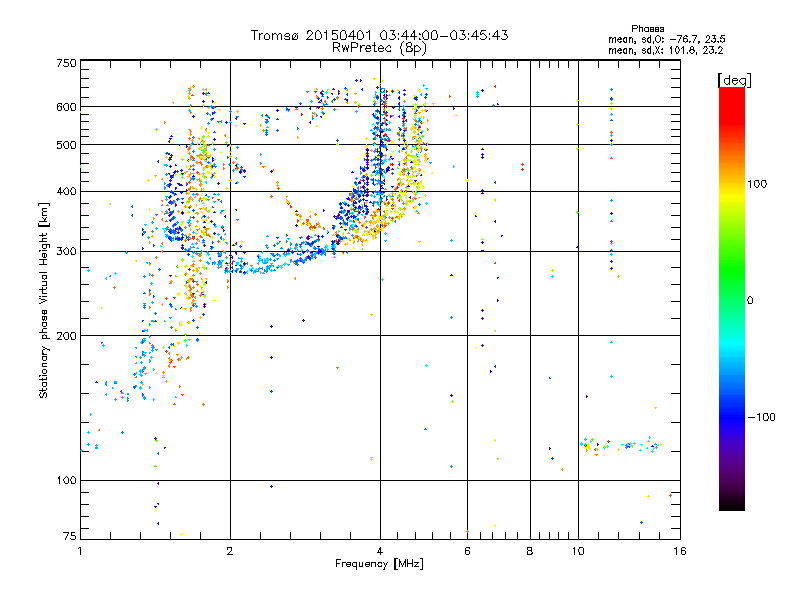Screen dimensions: 800x600
Task: Click the mean sd,X statistics line
Action: (665, 51)
